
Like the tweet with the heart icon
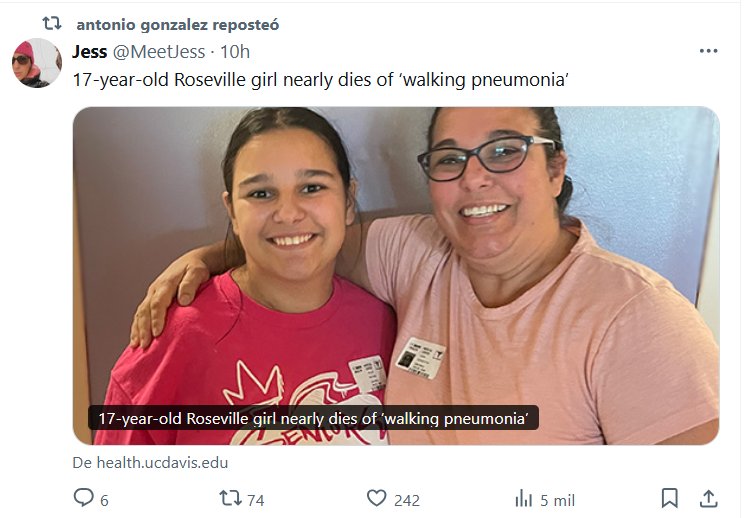pos(376,498)
